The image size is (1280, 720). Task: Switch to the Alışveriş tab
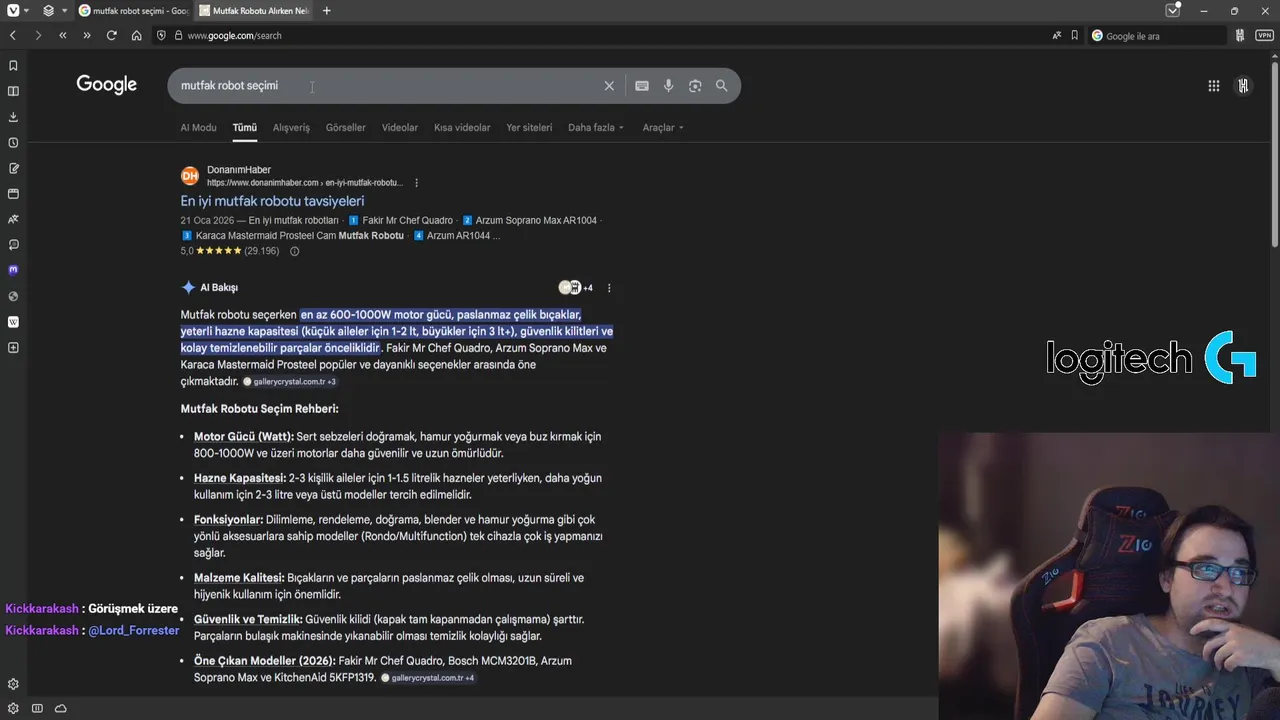291,128
